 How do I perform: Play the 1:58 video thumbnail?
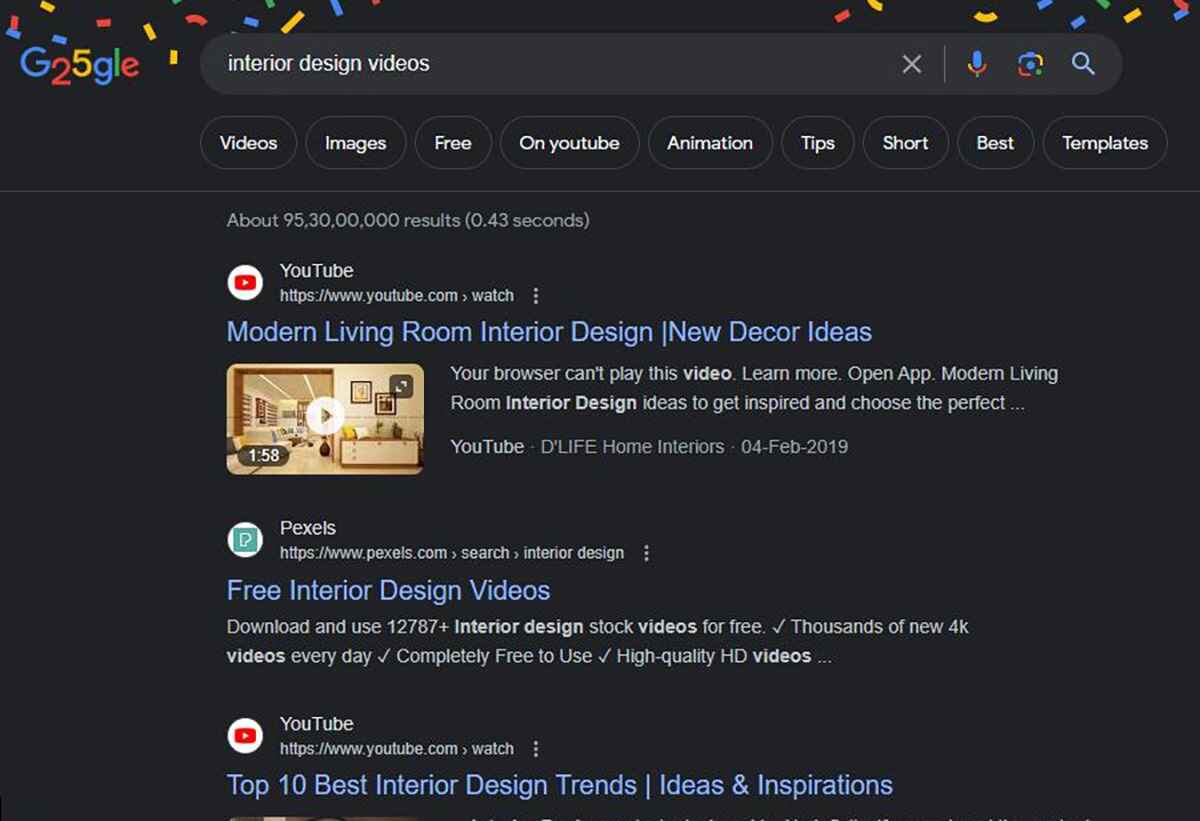(x=325, y=418)
